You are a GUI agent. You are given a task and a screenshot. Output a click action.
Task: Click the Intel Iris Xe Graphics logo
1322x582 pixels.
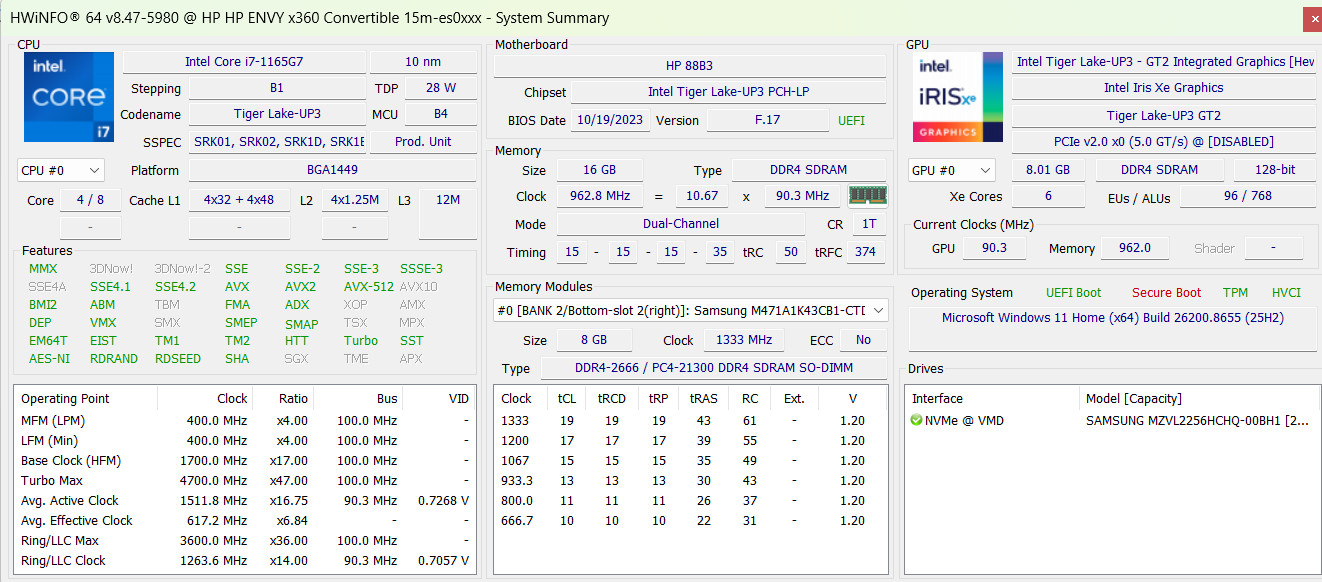point(957,97)
